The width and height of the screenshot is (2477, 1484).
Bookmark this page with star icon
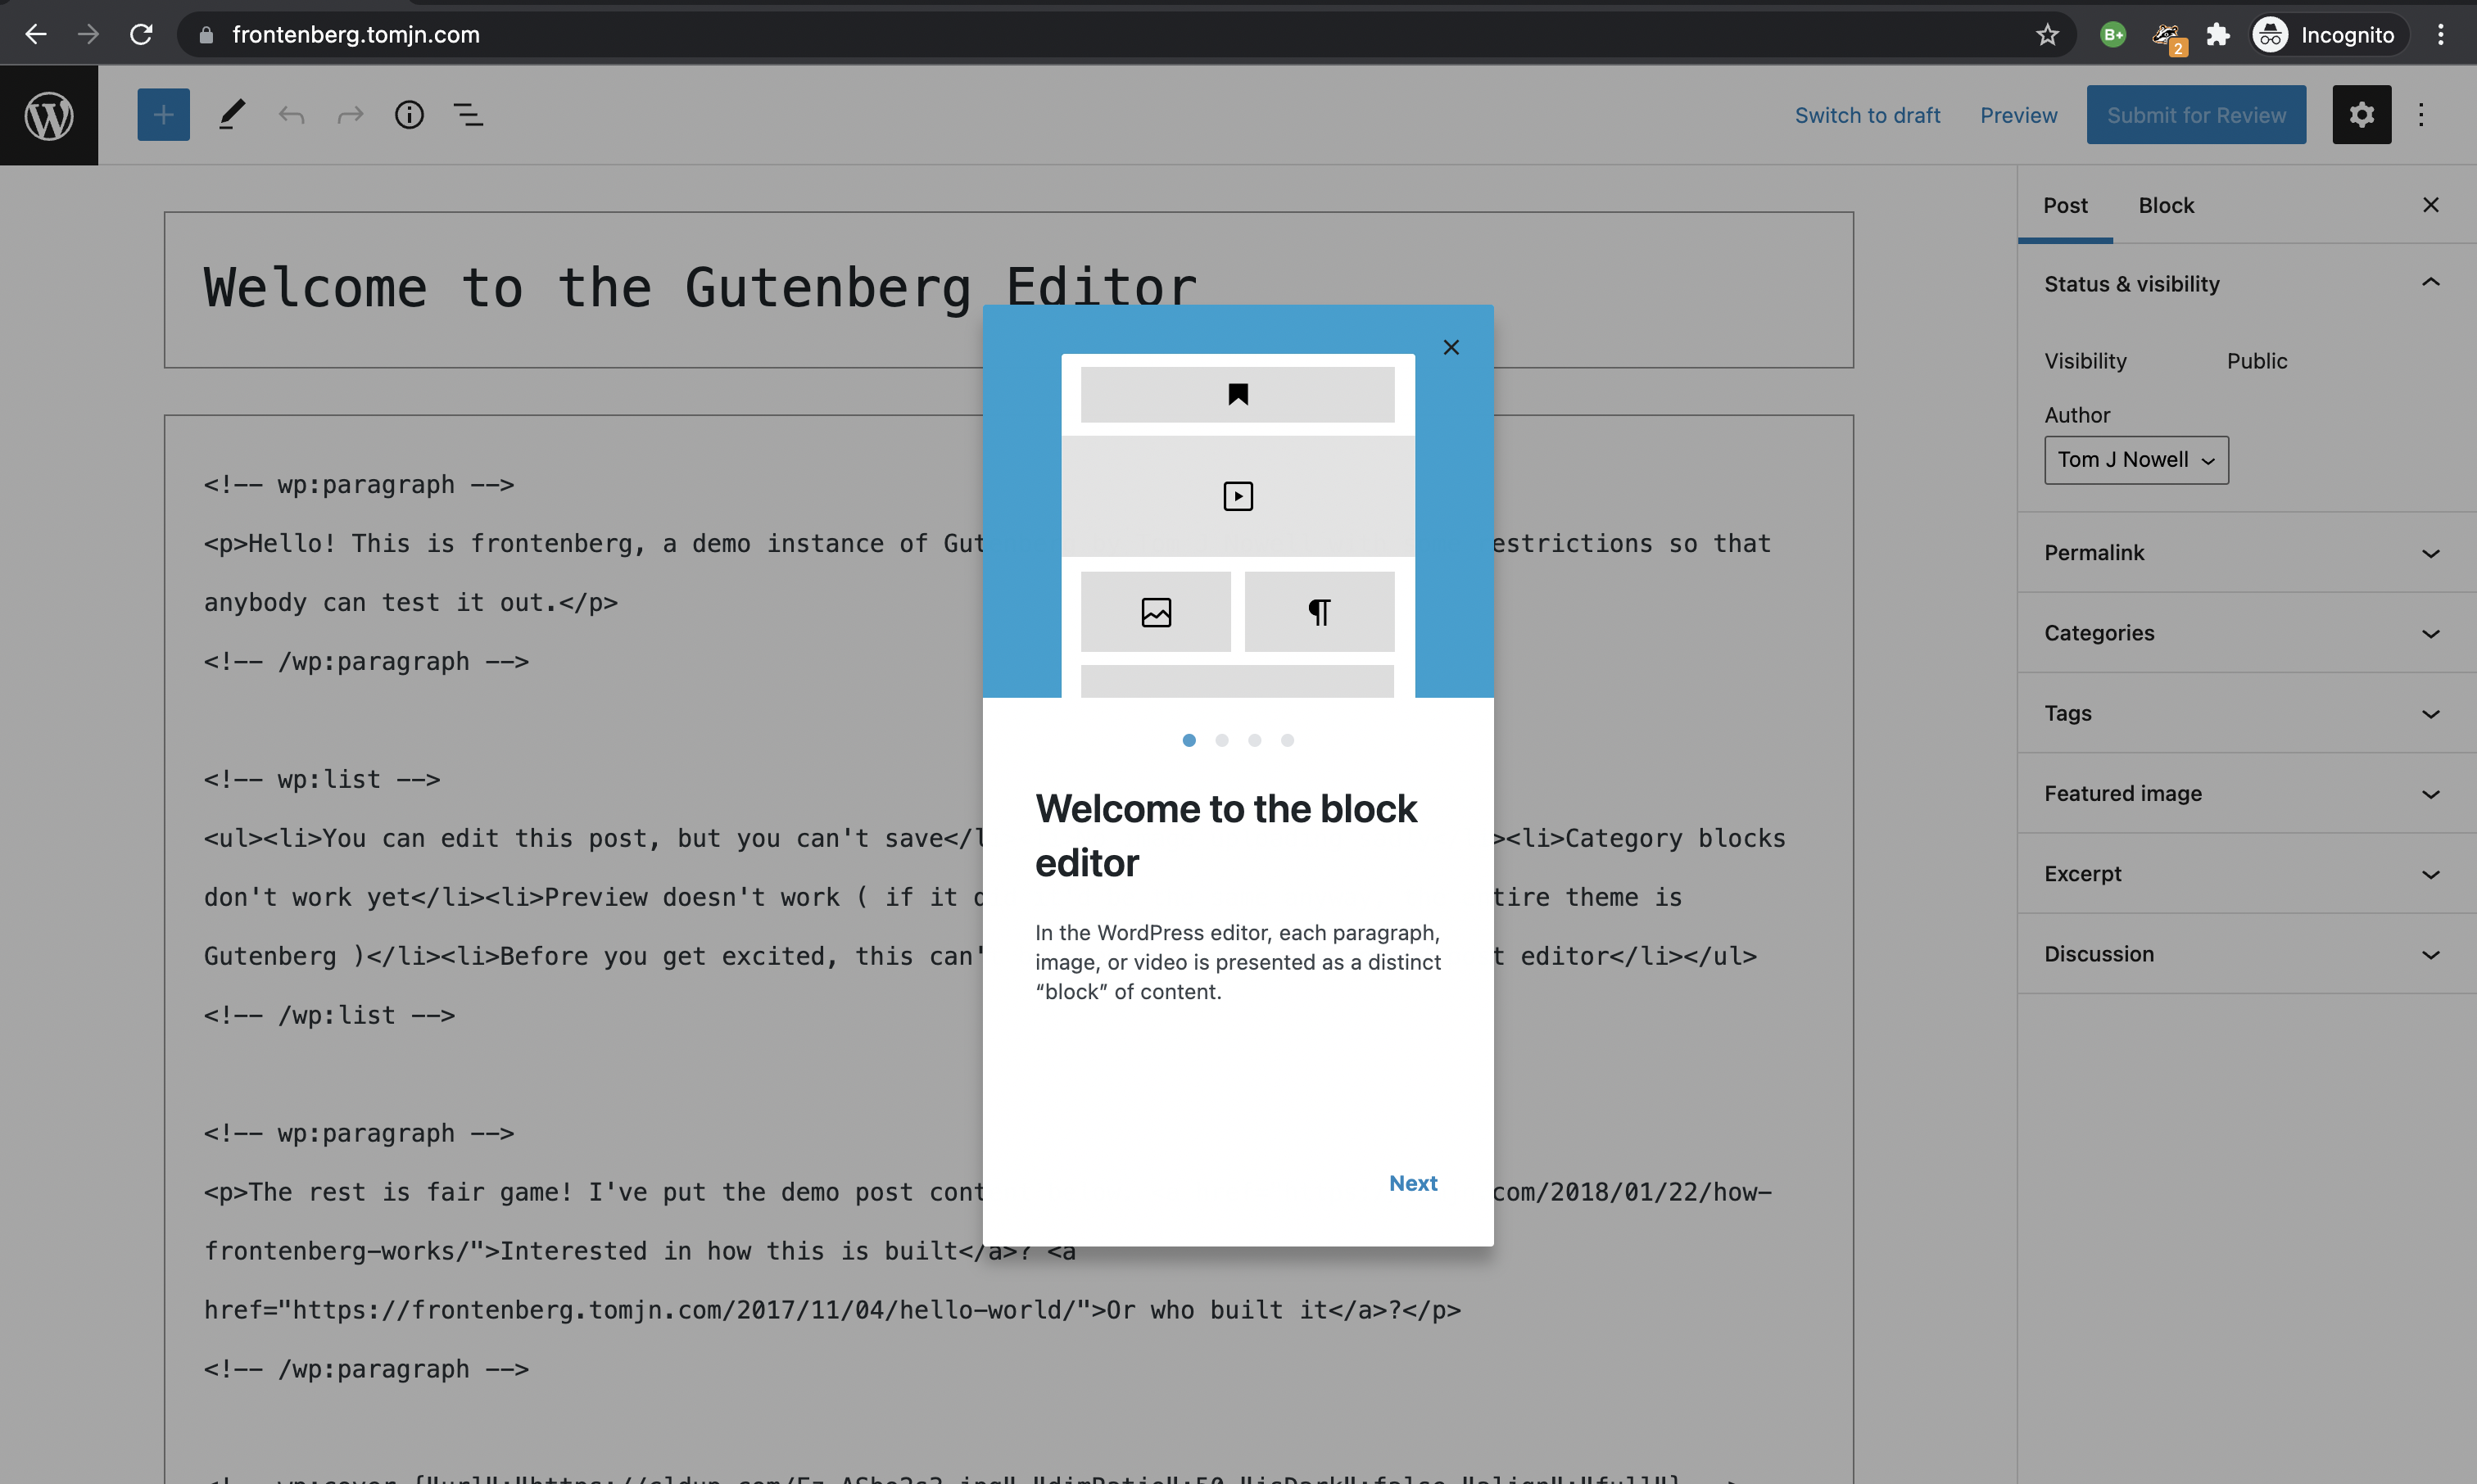pyautogui.click(x=2047, y=35)
